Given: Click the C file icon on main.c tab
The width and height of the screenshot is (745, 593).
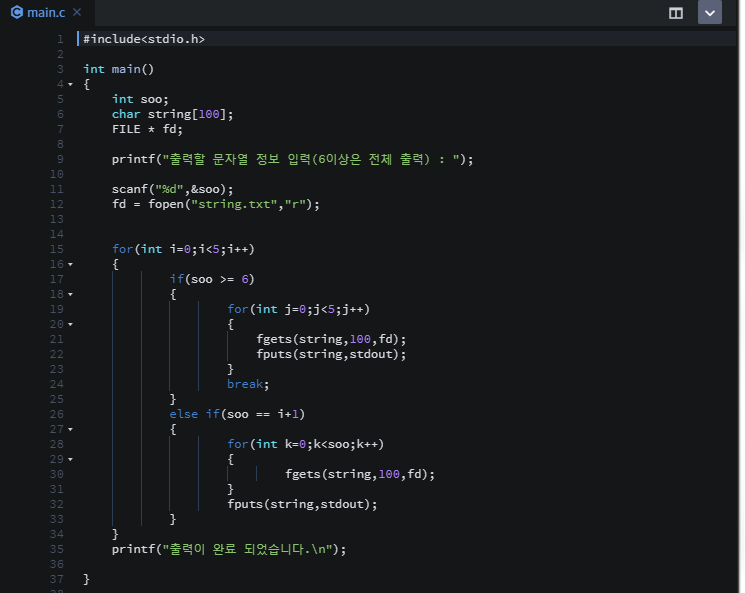Looking at the screenshot, I should tap(17, 12).
